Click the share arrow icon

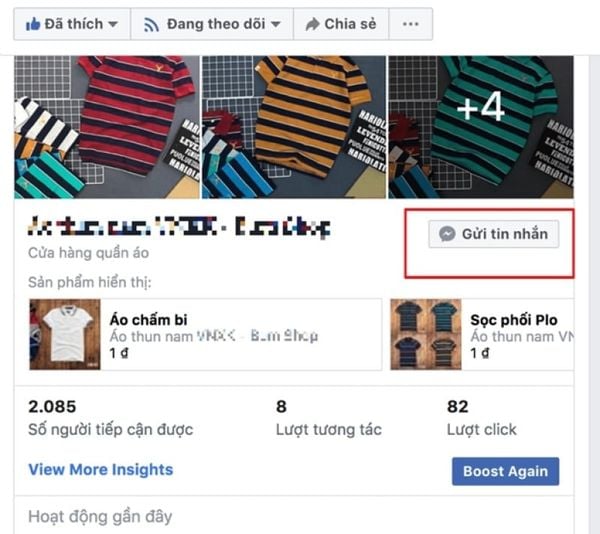[312, 24]
